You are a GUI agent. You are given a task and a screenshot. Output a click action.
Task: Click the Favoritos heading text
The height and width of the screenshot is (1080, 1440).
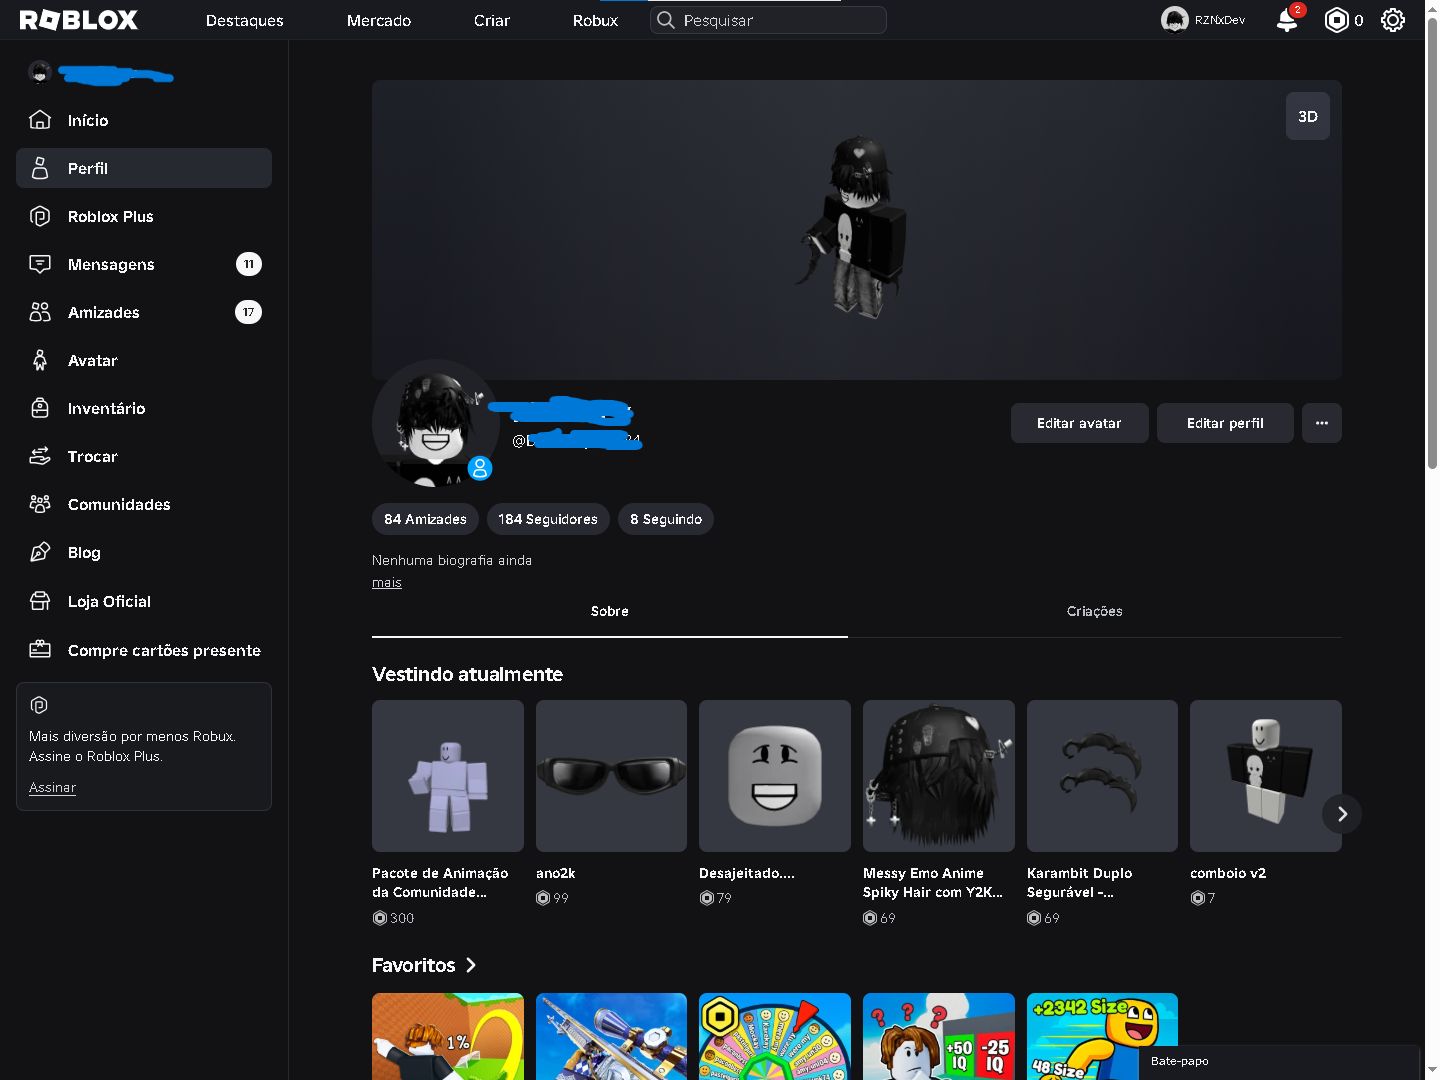(413, 965)
